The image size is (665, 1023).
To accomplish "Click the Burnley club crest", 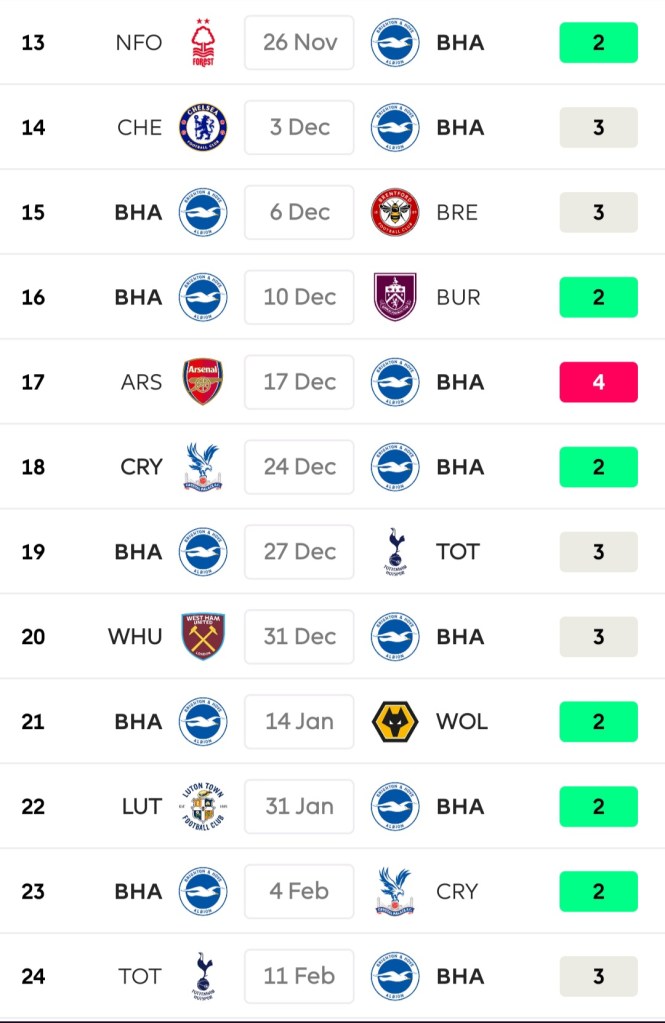I will (395, 297).
